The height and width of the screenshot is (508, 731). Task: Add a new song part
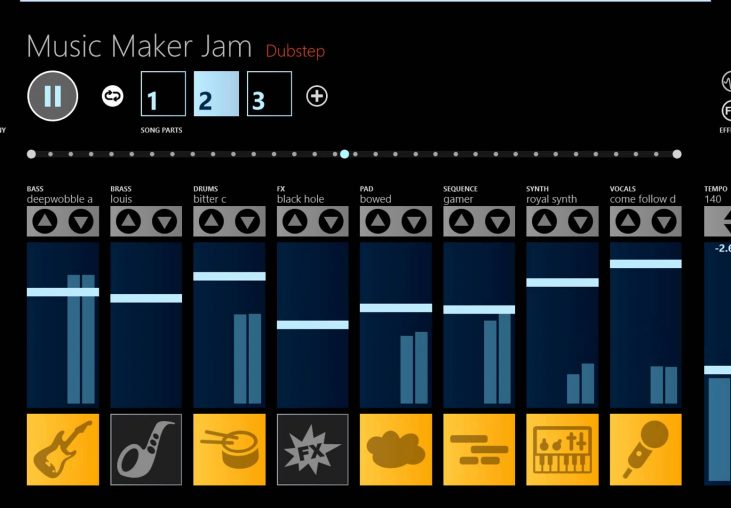(x=317, y=96)
